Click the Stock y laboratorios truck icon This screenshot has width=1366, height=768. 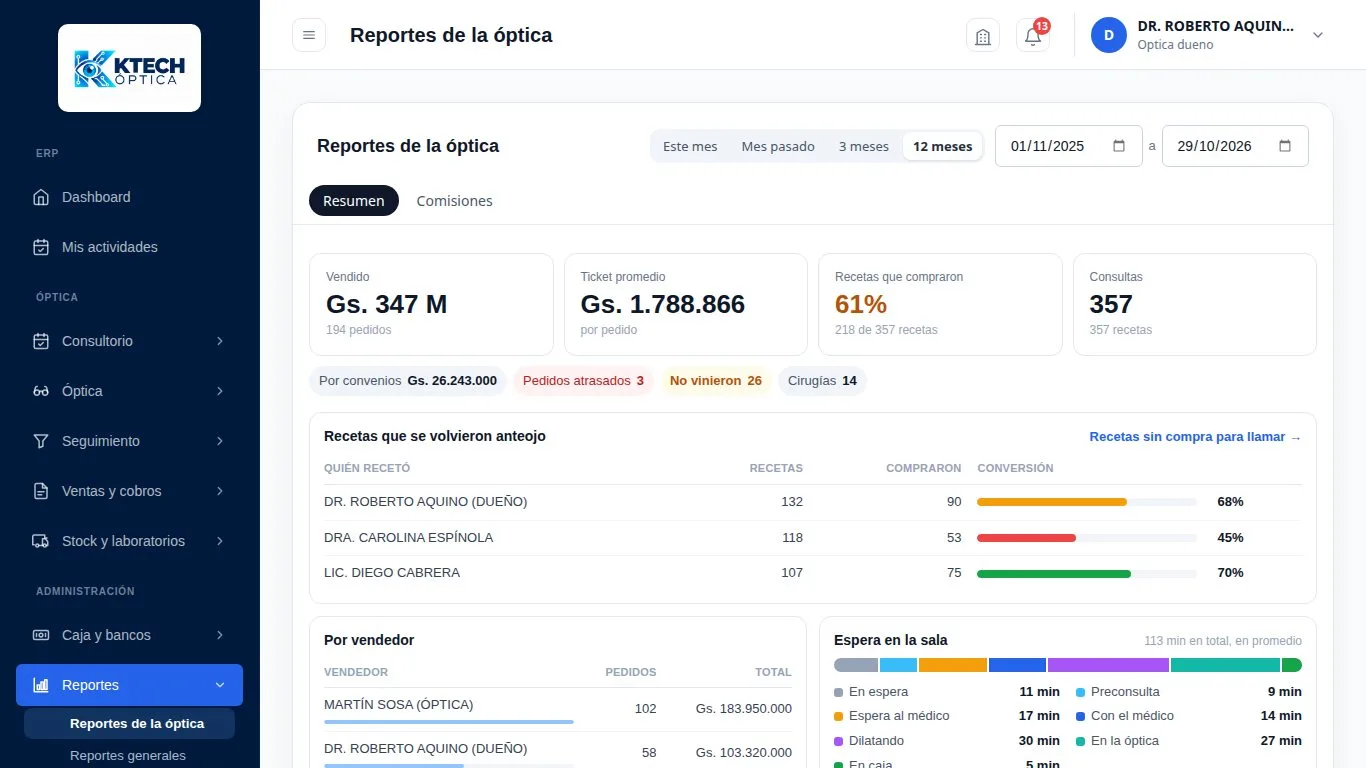click(41, 541)
